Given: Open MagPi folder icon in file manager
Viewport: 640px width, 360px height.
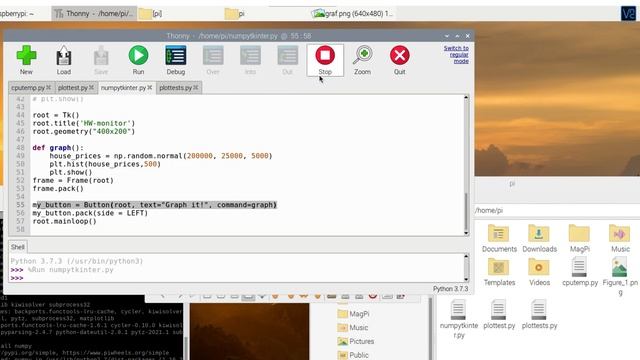Looking at the screenshot, I should (x=580, y=239).
